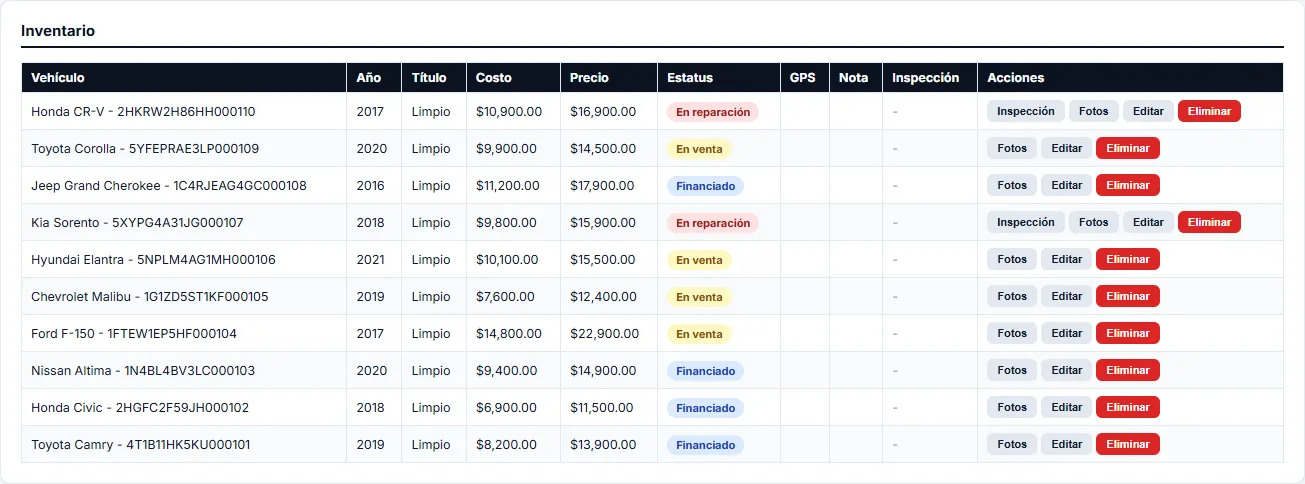
Task: Remove the Toyota Camry with Eliminar
Action: (1128, 444)
